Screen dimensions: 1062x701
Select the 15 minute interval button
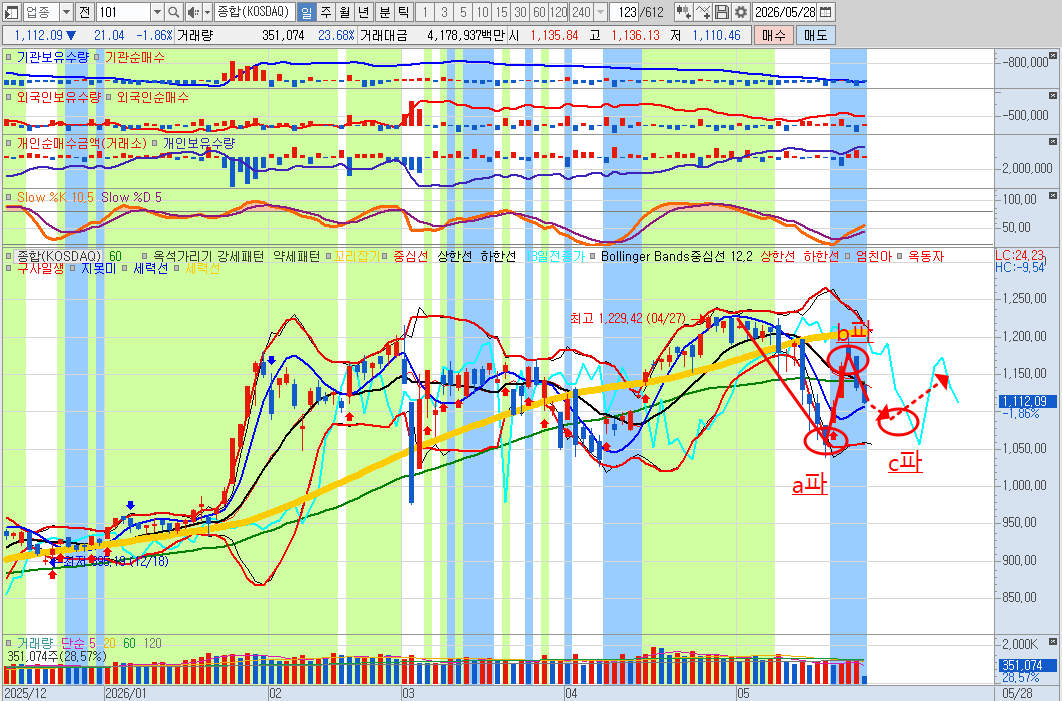[x=501, y=12]
